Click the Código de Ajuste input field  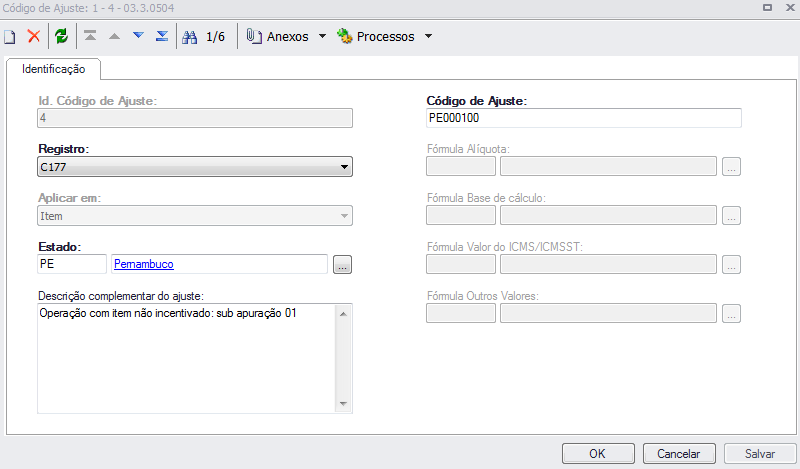point(583,118)
